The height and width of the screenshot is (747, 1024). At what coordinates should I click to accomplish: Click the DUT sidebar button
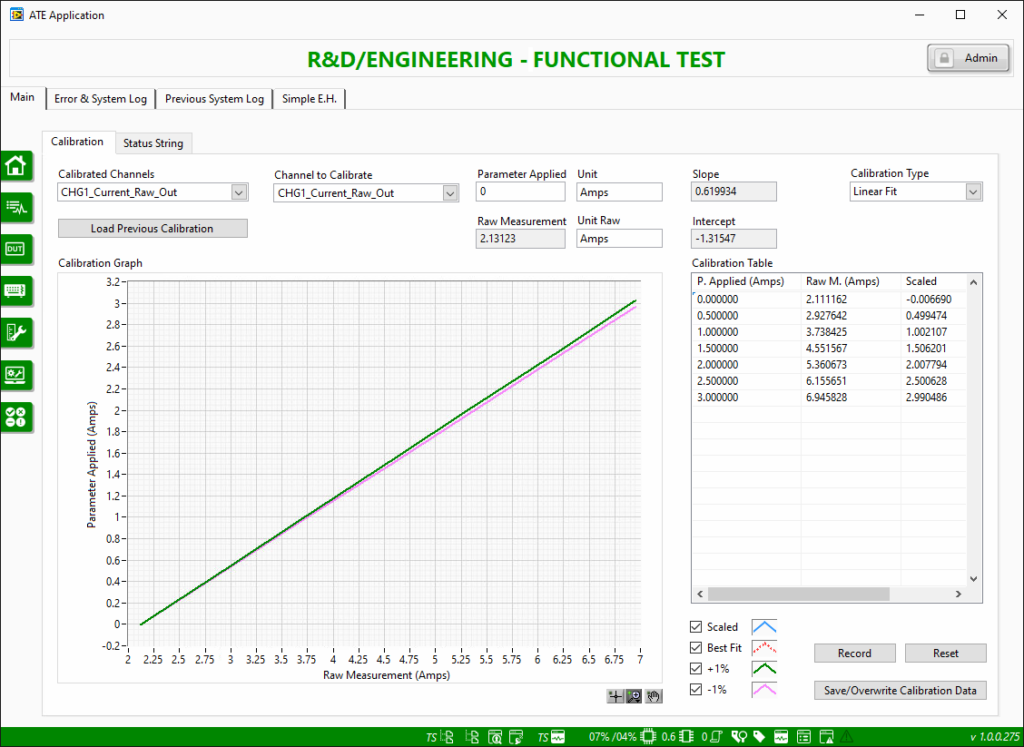pyautogui.click(x=16, y=249)
